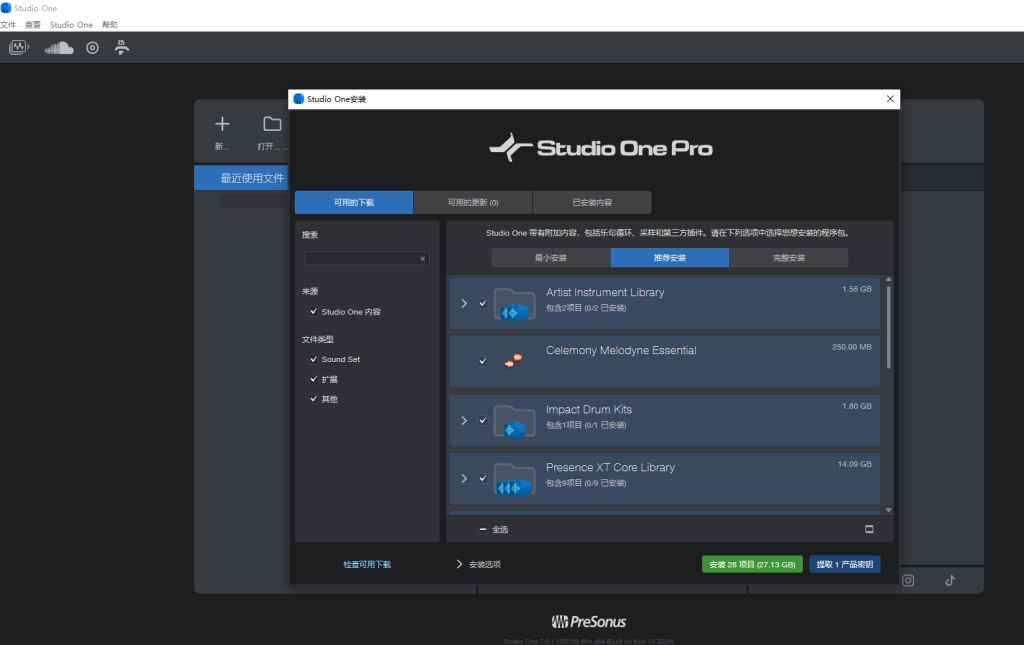Viewport: 1024px width, 645px height.
Task: Click the Impact Drum Kits drum folder icon
Action: point(514,421)
